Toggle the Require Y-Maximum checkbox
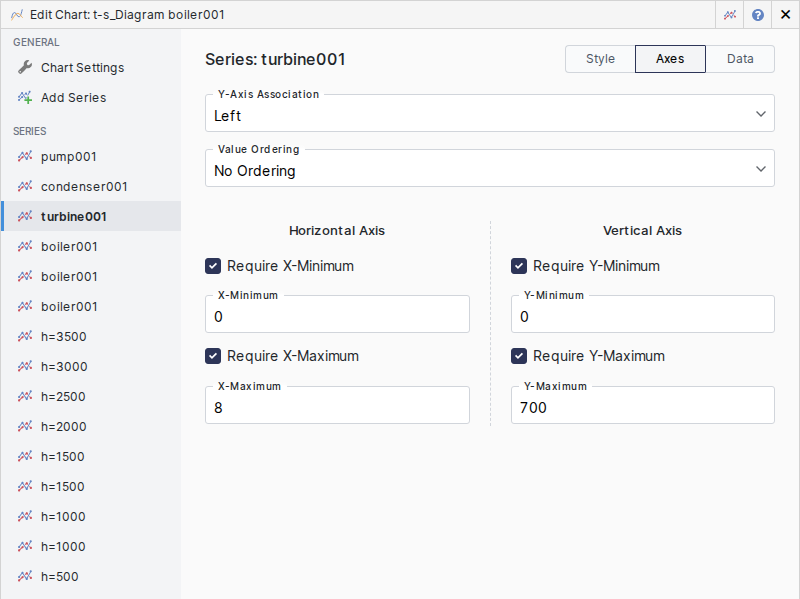 [x=519, y=356]
